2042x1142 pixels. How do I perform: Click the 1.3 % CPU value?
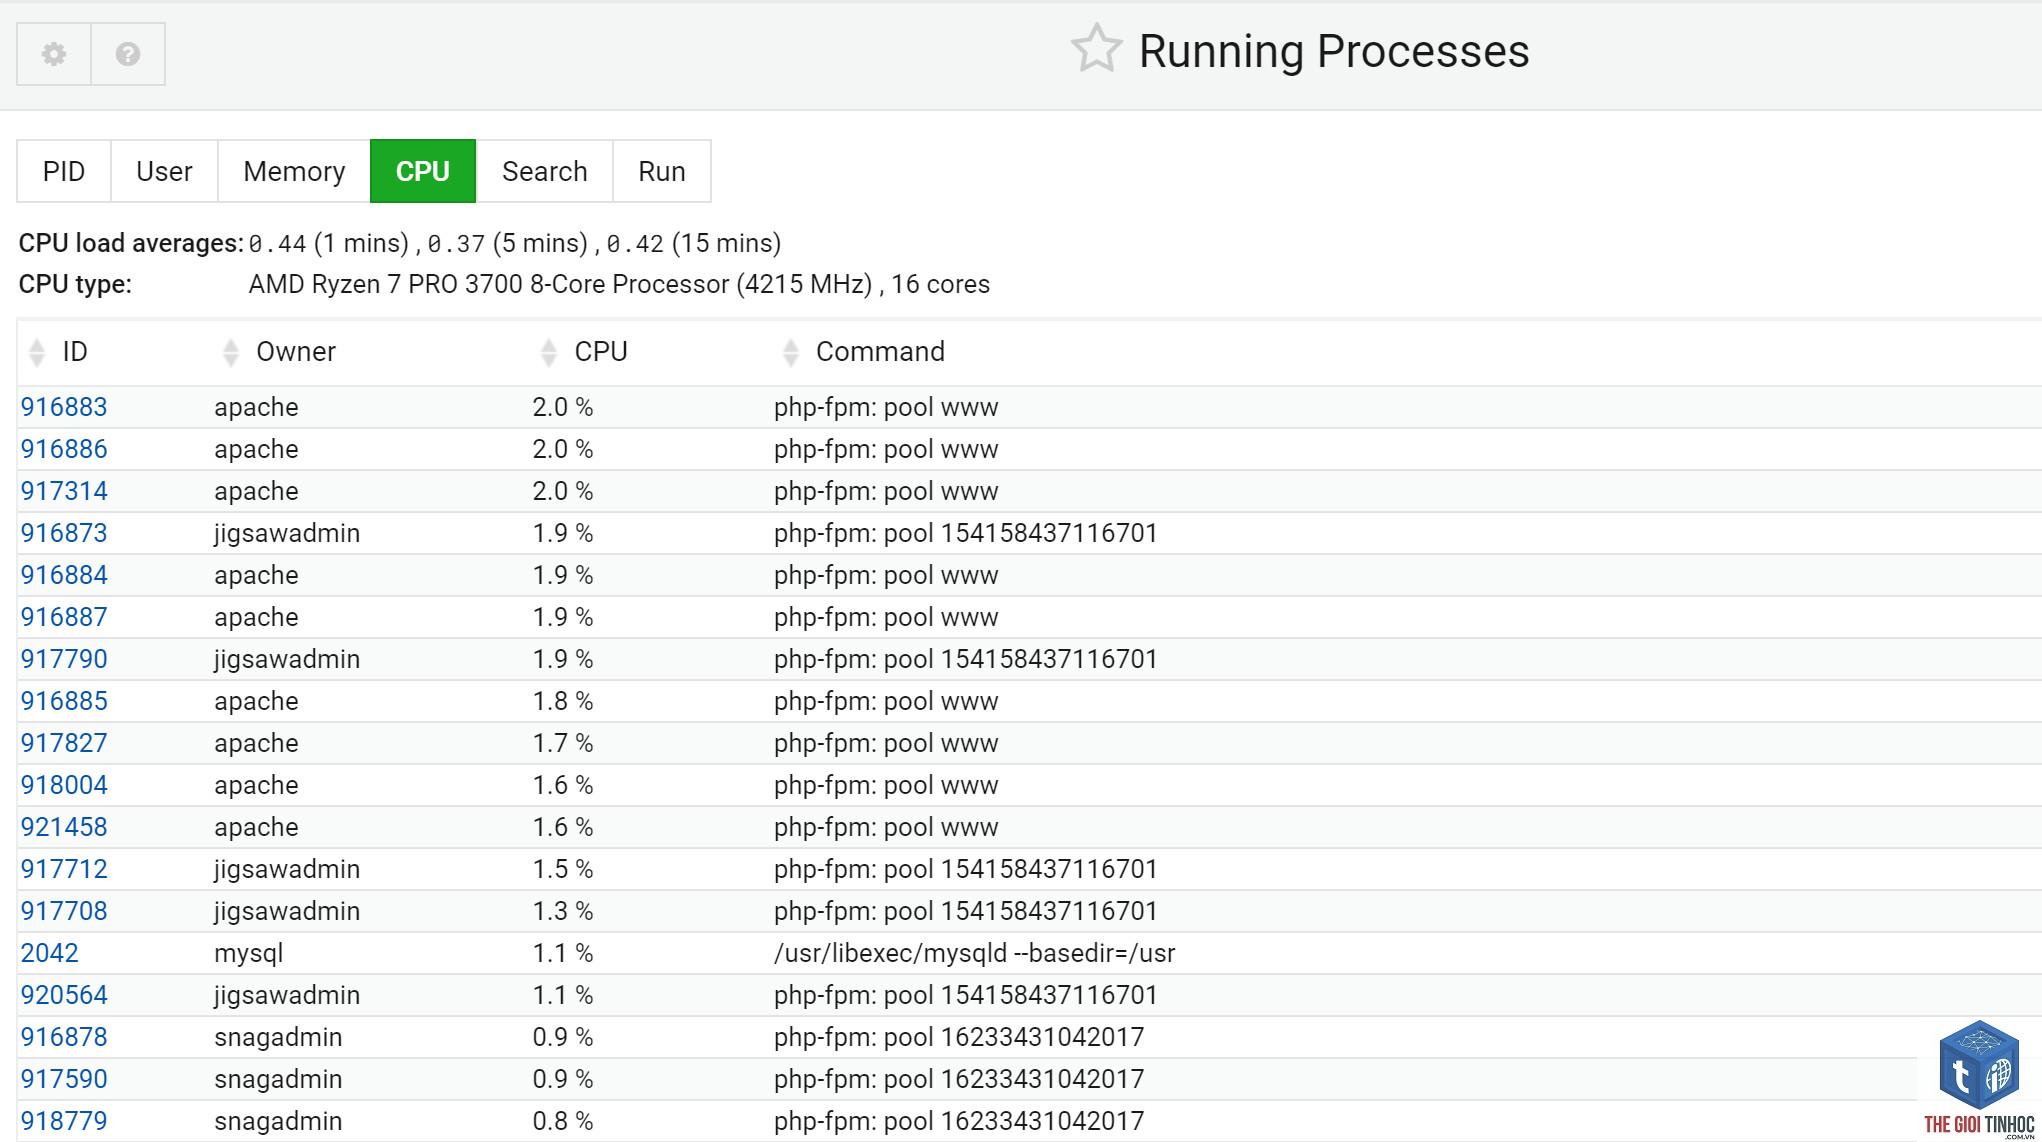coord(563,911)
